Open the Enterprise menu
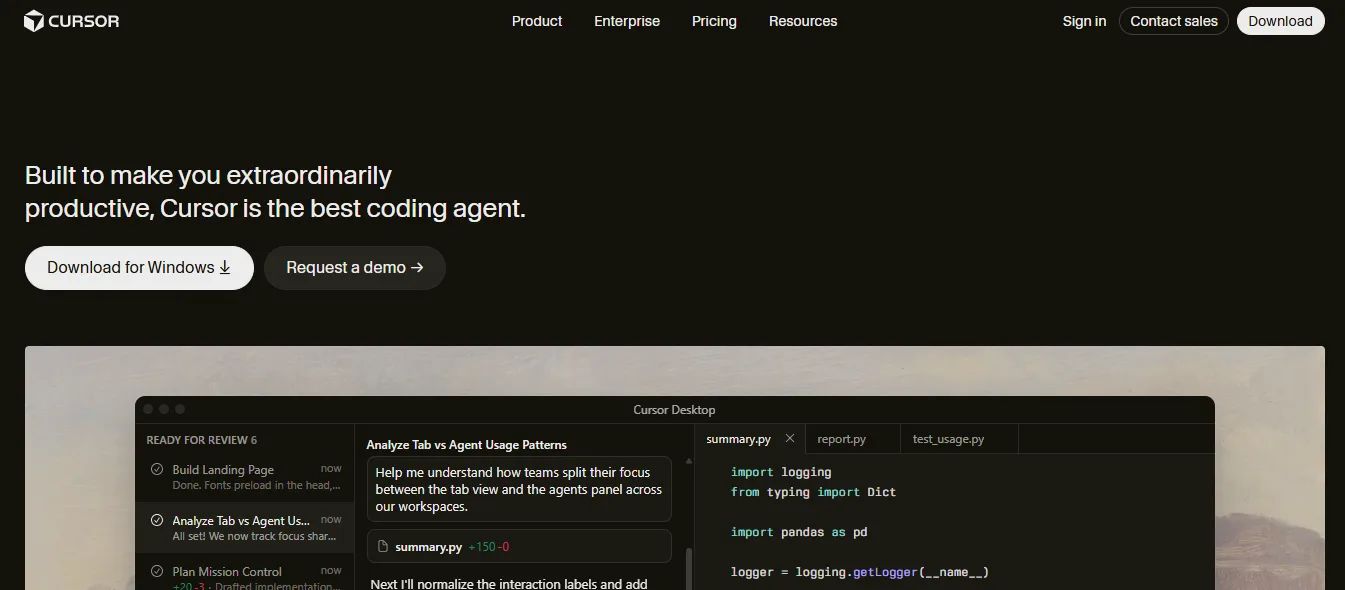Viewport: 1345px width, 590px height. (627, 21)
